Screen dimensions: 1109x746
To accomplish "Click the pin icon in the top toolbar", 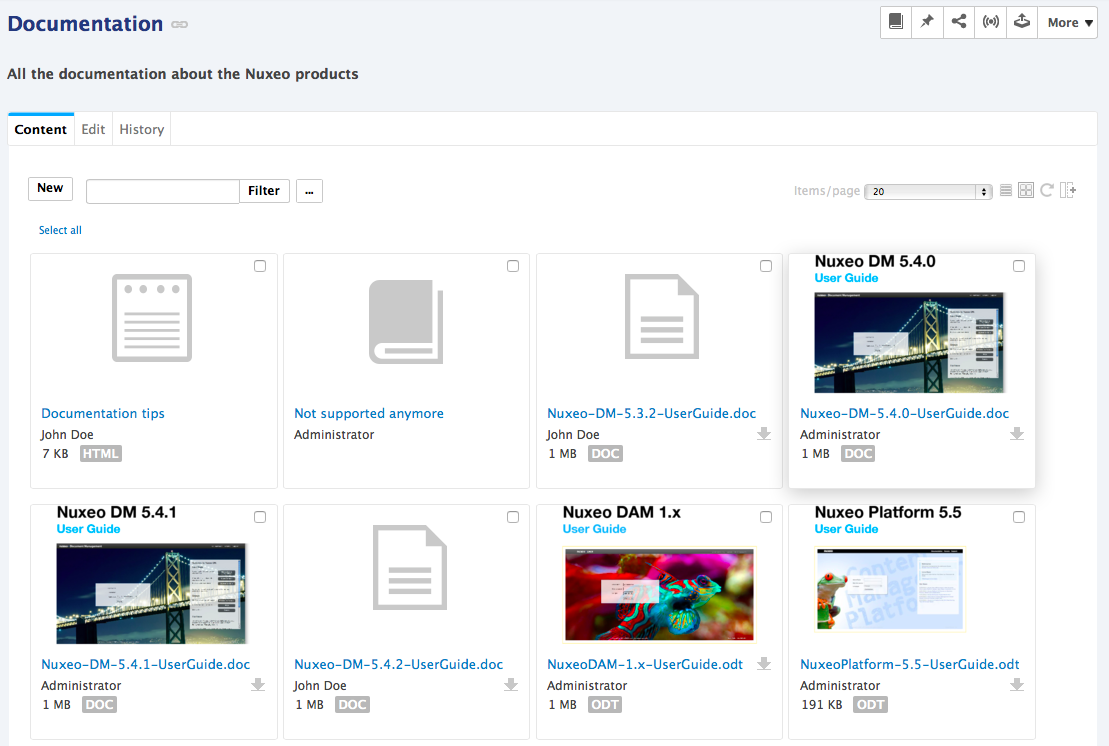I will (x=927, y=22).
